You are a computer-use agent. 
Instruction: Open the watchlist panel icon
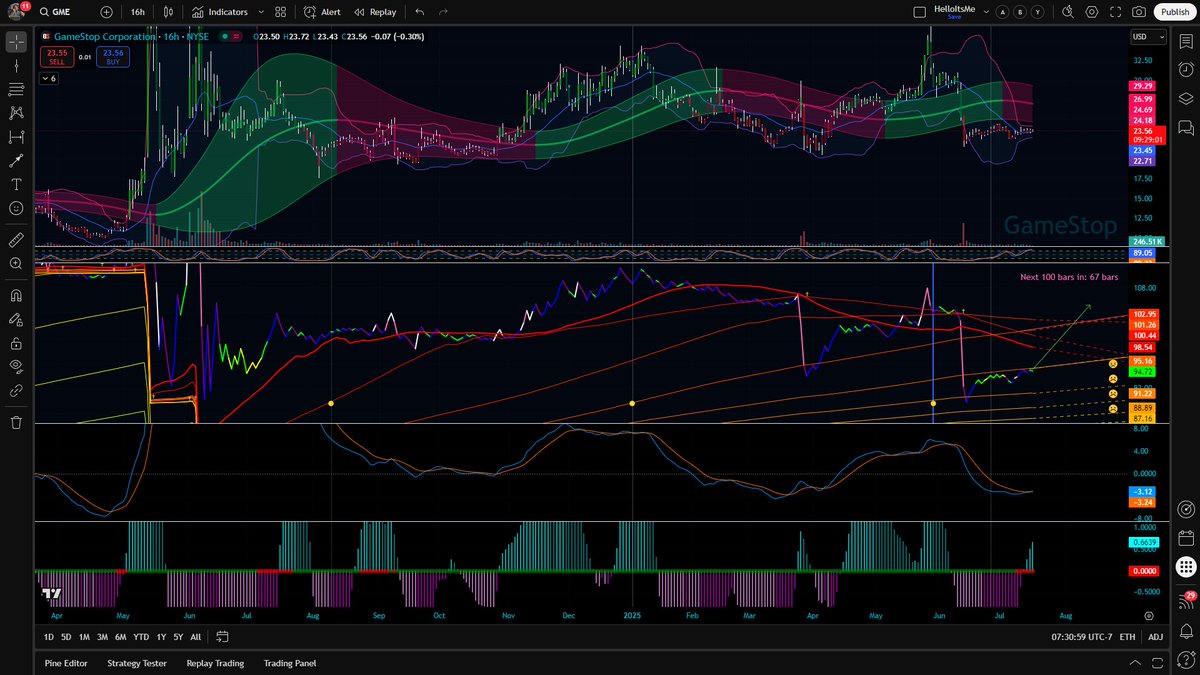[x=1186, y=42]
